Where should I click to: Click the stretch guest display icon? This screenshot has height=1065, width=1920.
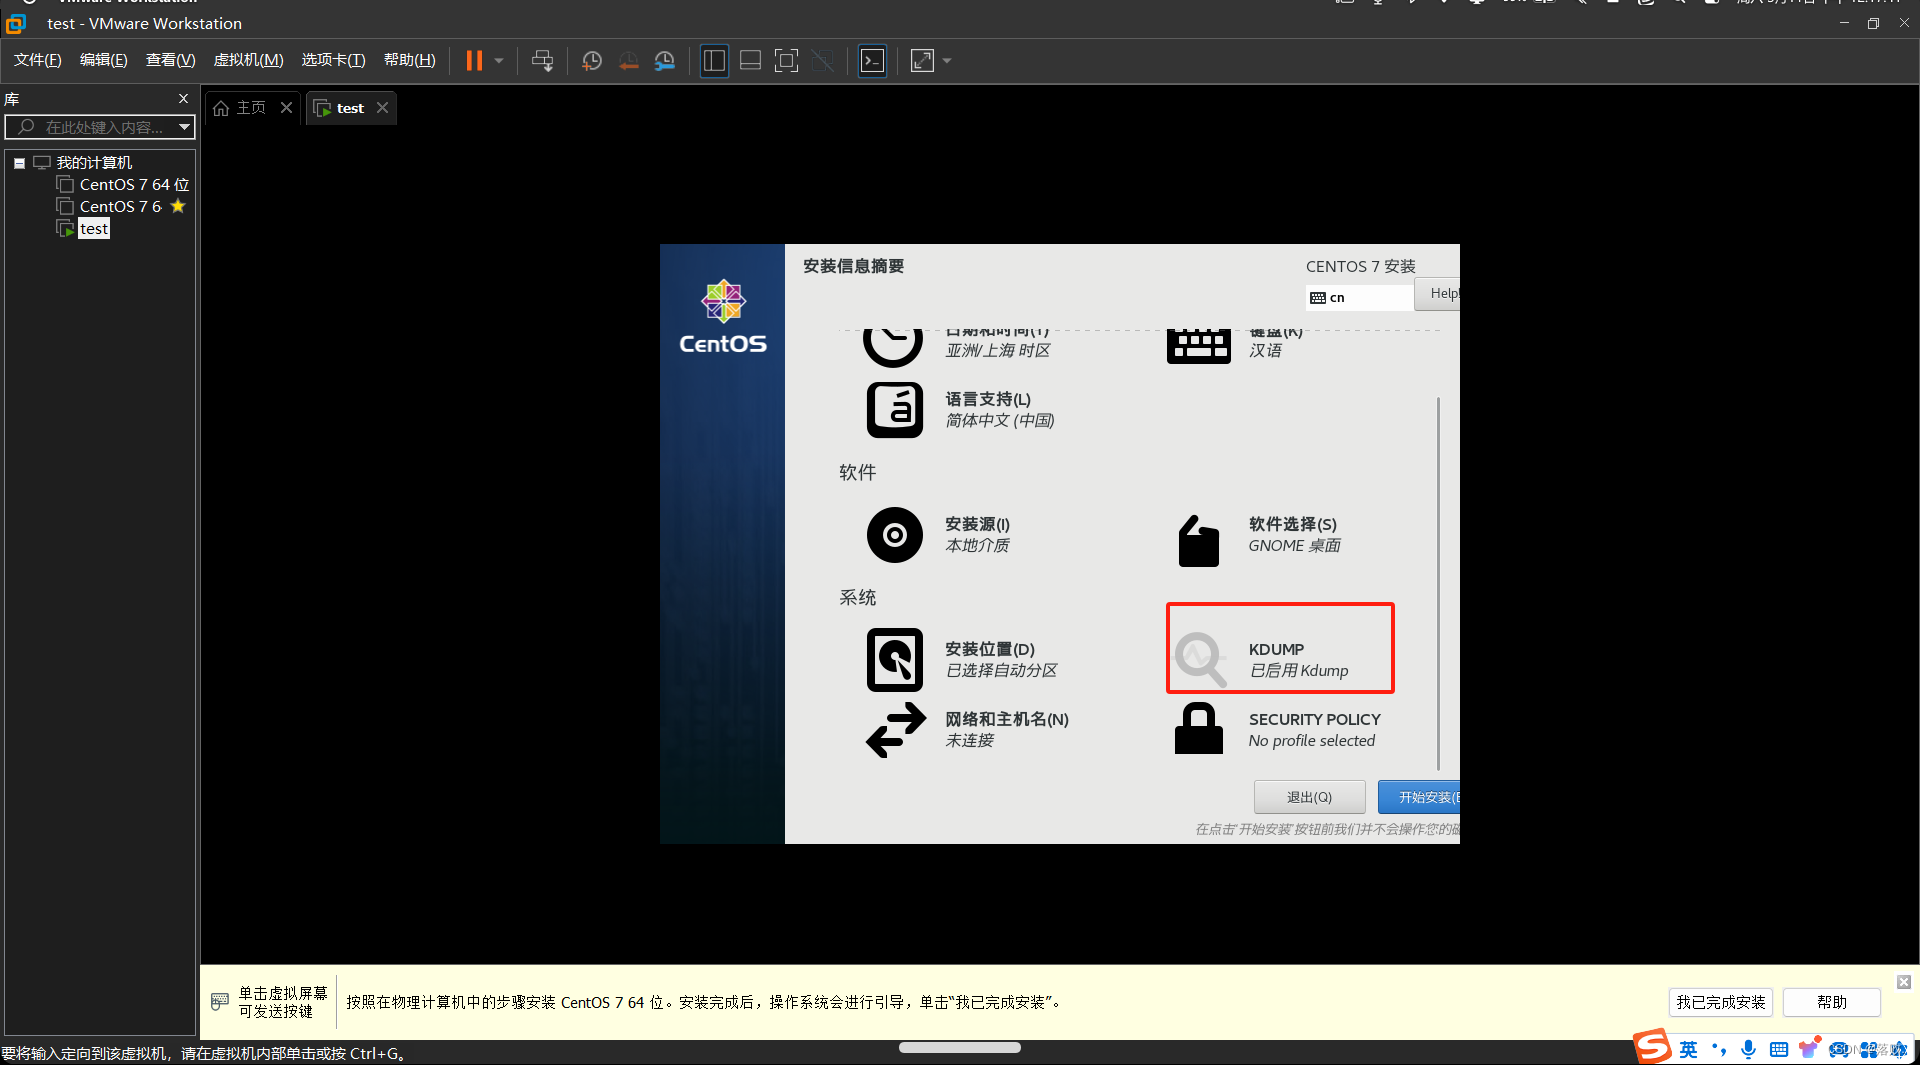pos(922,61)
